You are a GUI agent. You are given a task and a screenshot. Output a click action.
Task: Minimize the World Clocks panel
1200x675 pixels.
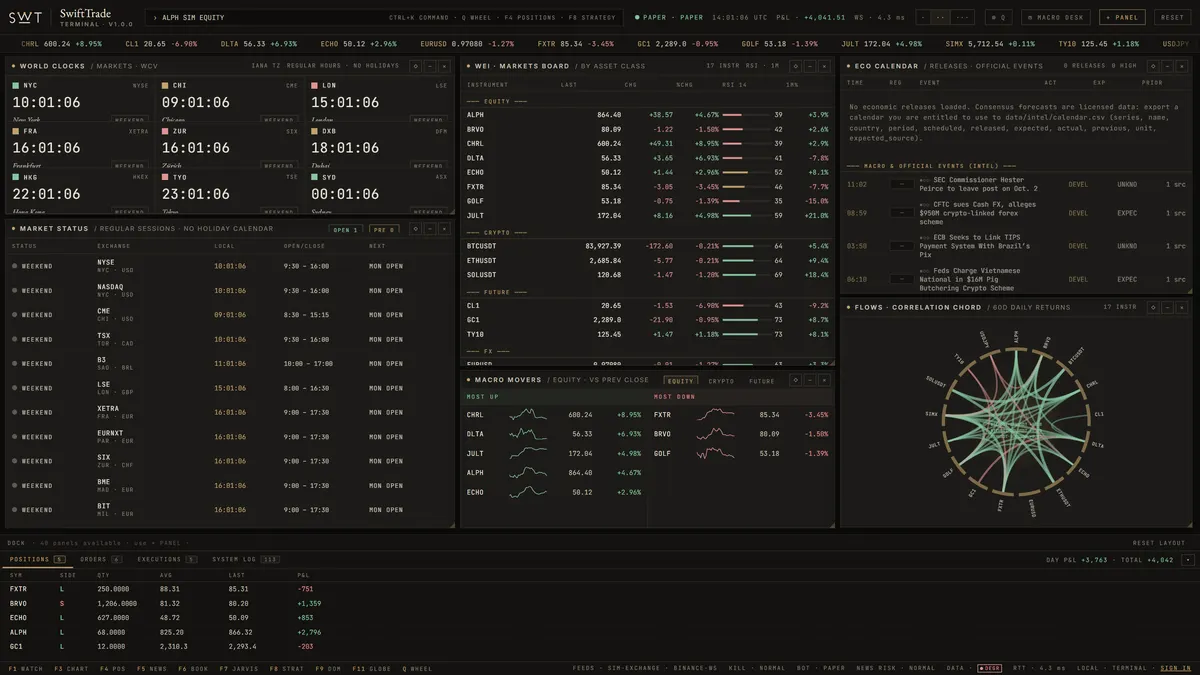click(x=430, y=66)
